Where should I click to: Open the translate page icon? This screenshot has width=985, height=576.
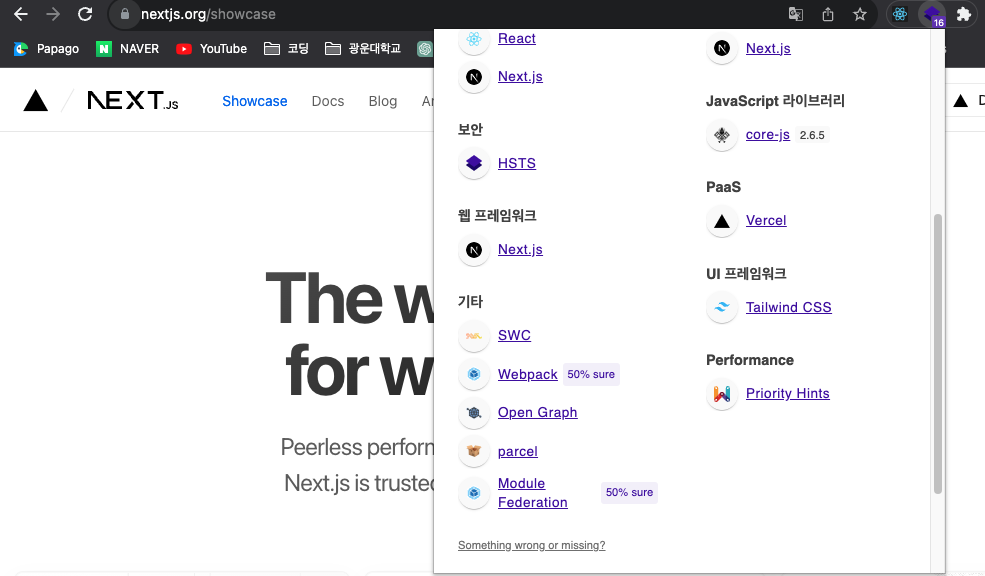795,14
